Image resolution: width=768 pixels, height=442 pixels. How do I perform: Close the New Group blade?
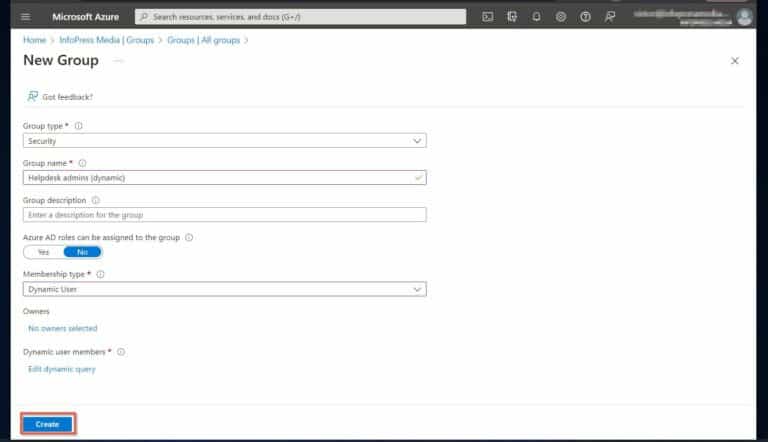735,61
